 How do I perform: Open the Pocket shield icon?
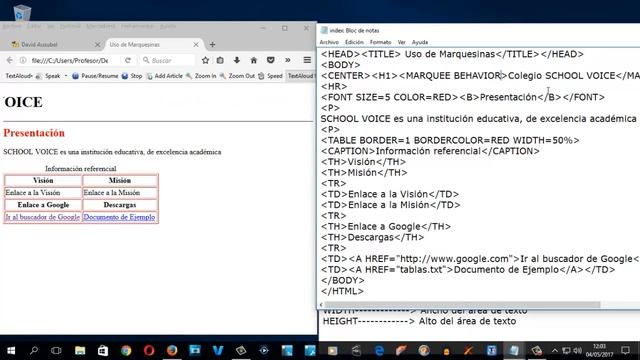270,60
